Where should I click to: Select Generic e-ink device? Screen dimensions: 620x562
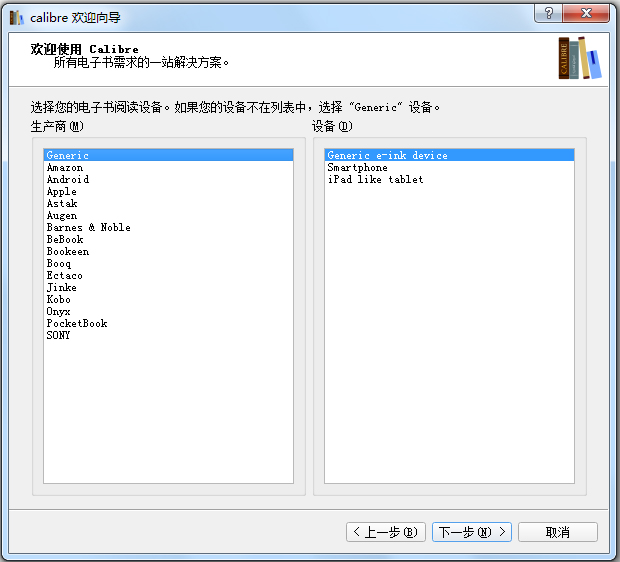coord(449,155)
